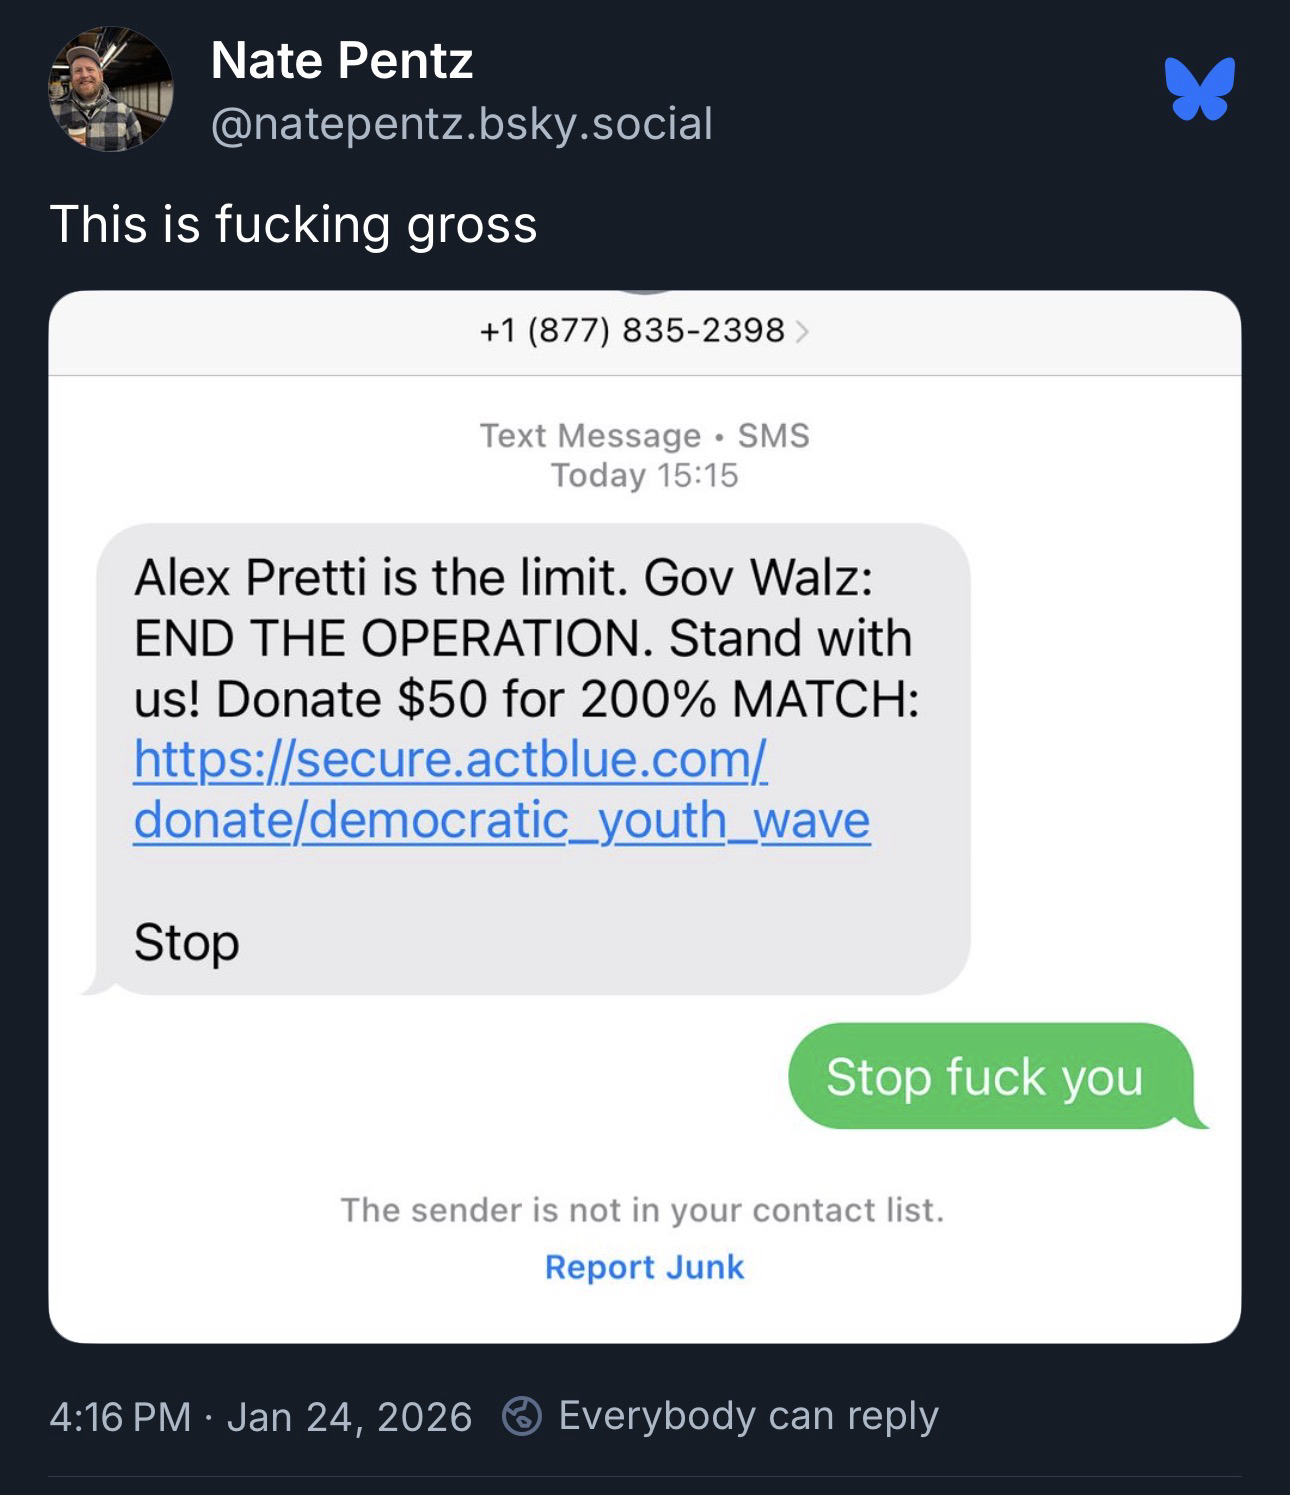Viewport: 1290px width, 1495px height.
Task: Open the @natepentz.bsky.social handle
Action: (462, 124)
